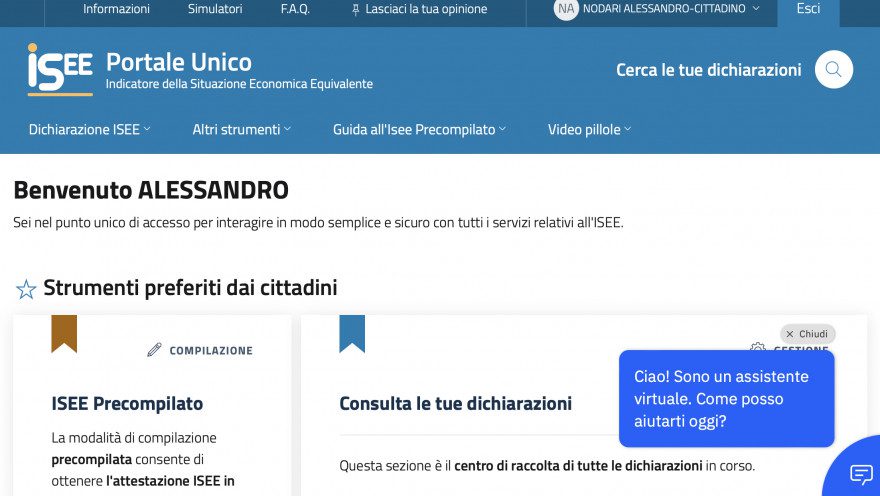Click the pin icon beside Lasciaci la tua opinione
Screen dimensions: 880x496
355,10
